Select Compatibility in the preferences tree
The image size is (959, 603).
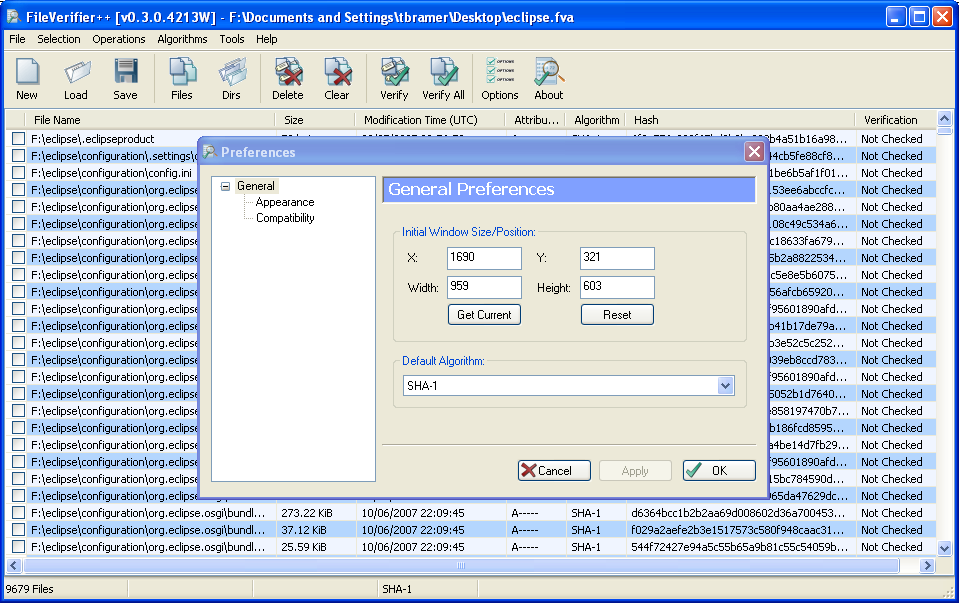tap(285, 218)
